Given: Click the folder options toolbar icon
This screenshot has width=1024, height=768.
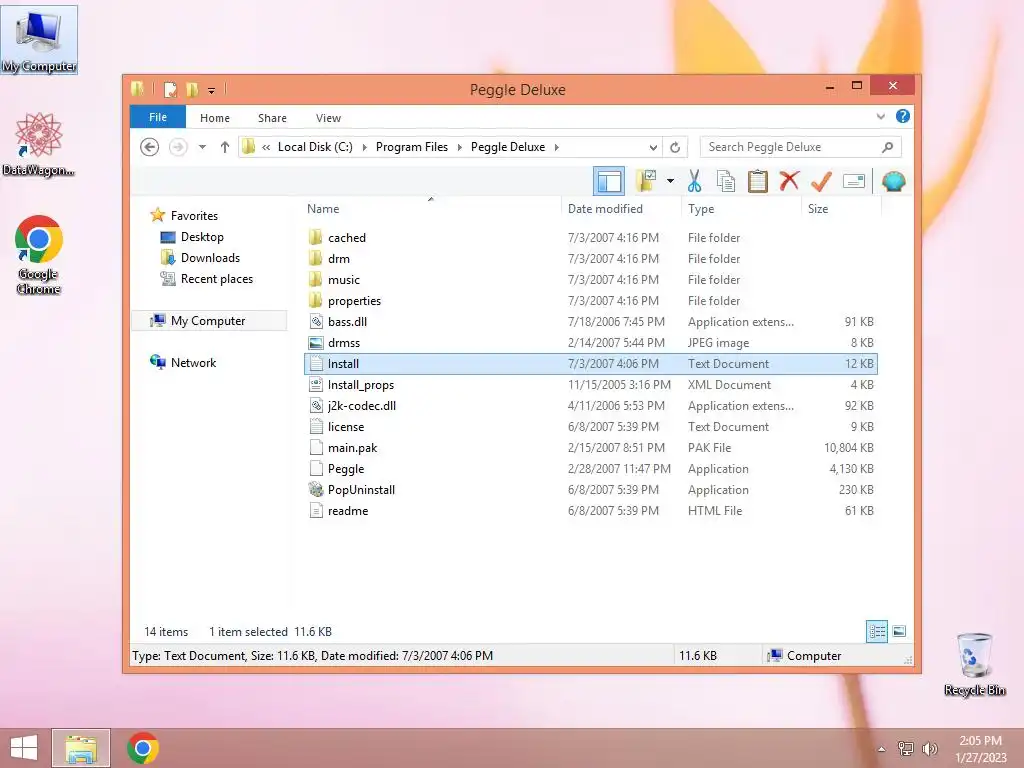Looking at the screenshot, I should pos(646,181).
